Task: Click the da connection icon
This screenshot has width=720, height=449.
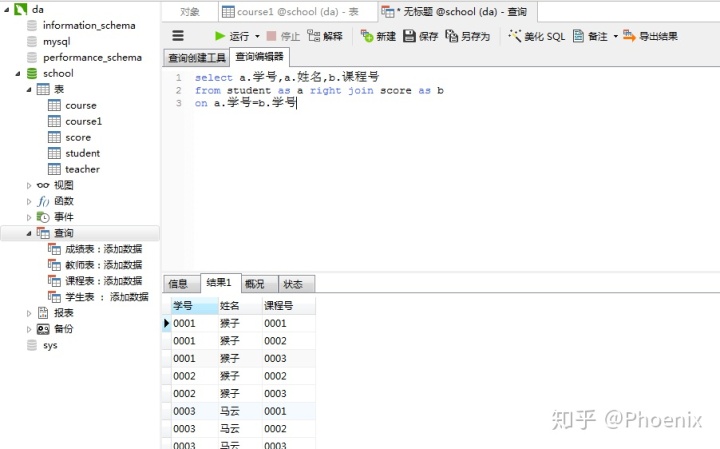Action: [x=21, y=9]
